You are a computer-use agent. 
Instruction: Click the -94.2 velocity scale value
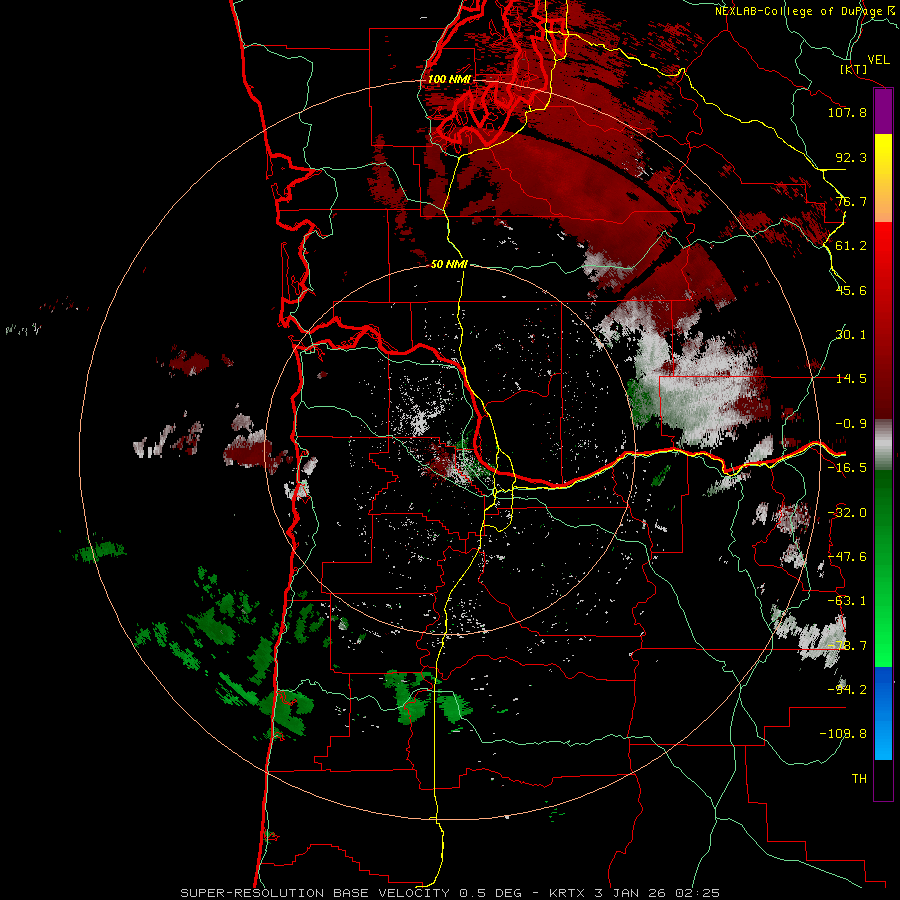[847, 690]
